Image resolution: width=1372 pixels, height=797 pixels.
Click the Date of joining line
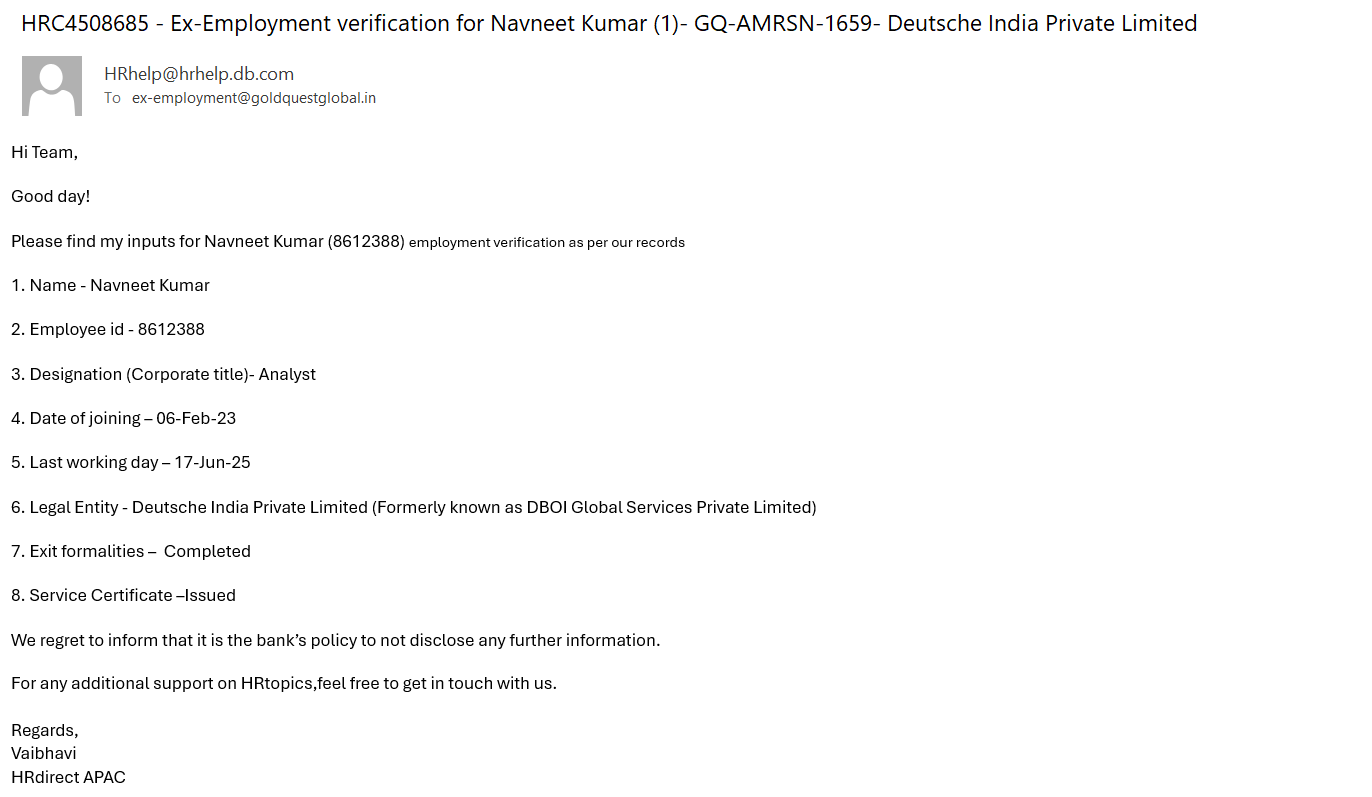coord(123,419)
